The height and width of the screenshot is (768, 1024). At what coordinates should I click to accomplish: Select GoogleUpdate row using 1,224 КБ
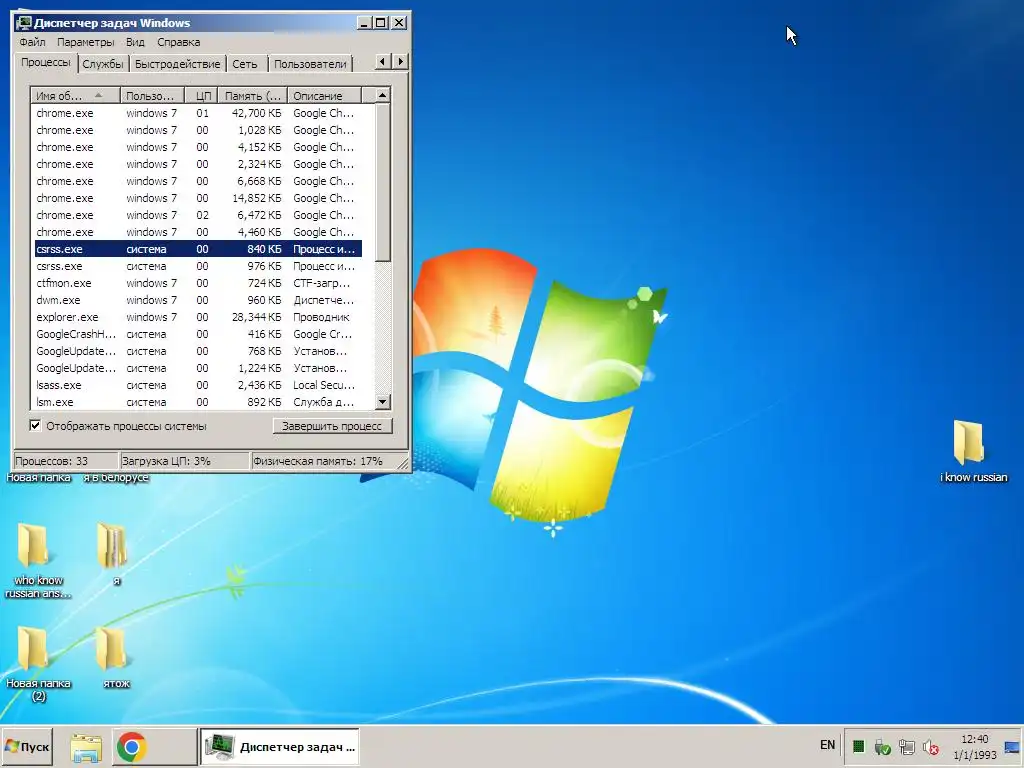pos(198,368)
